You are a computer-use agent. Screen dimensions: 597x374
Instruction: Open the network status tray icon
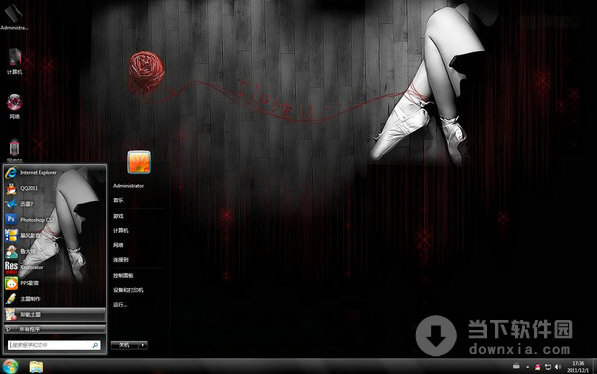click(x=548, y=367)
